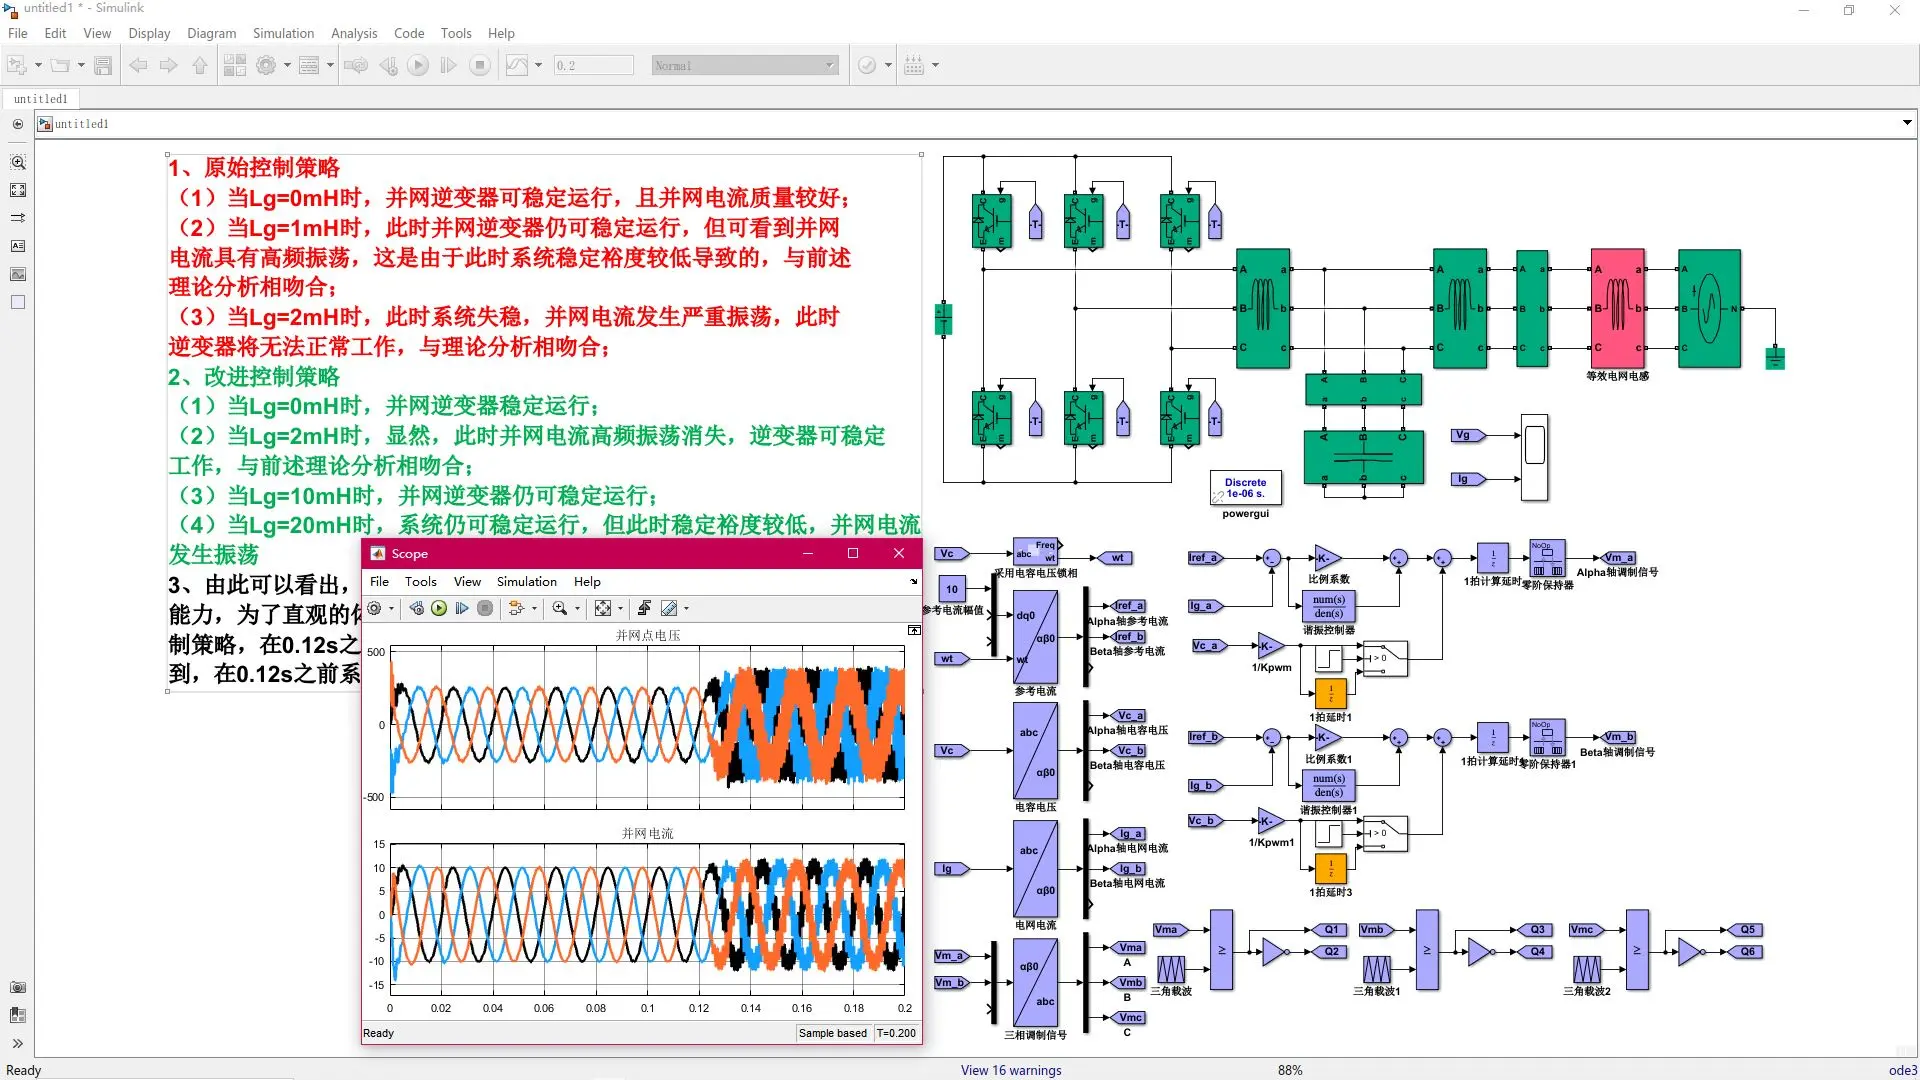
Task: Expand the model path bar dropdown
Action: pos(1907,123)
